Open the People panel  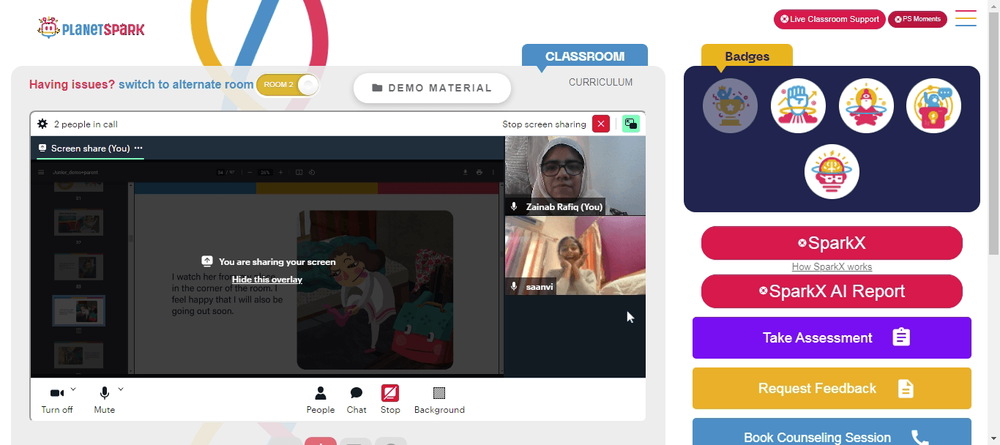[320, 400]
